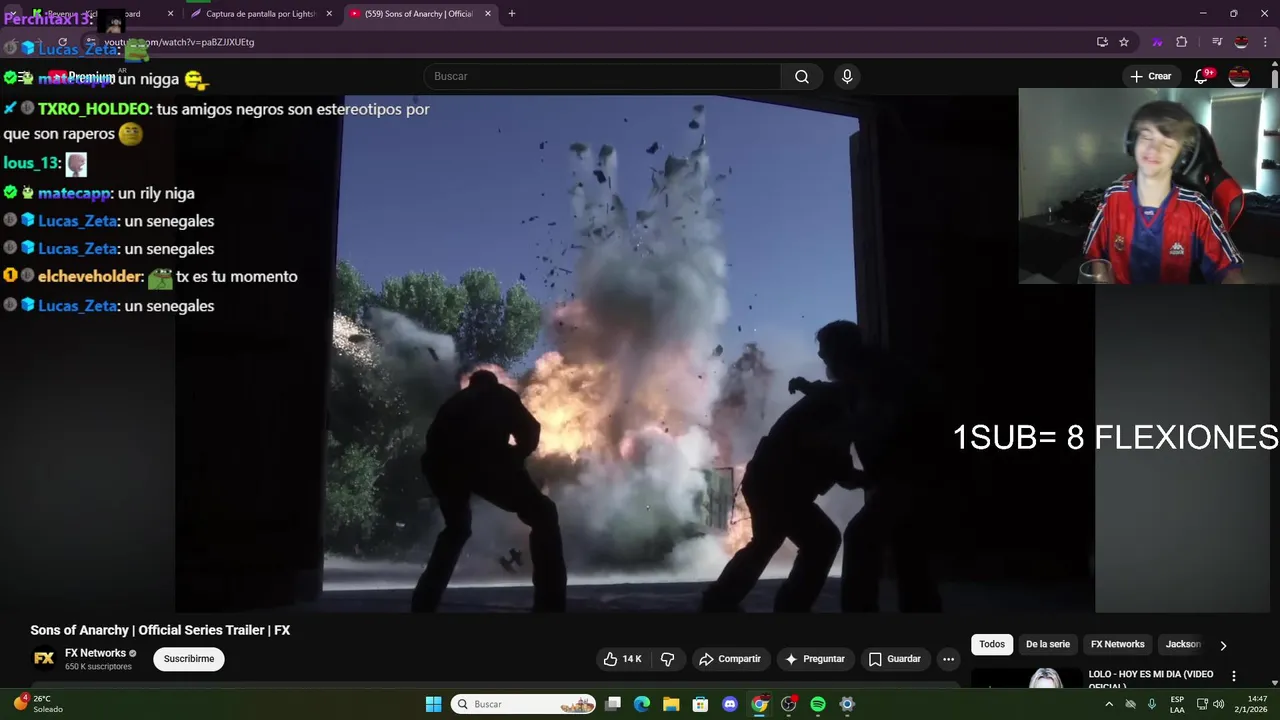Open YouTube account avatar menu
Viewport: 1280px width, 720px height.
[x=1239, y=76]
